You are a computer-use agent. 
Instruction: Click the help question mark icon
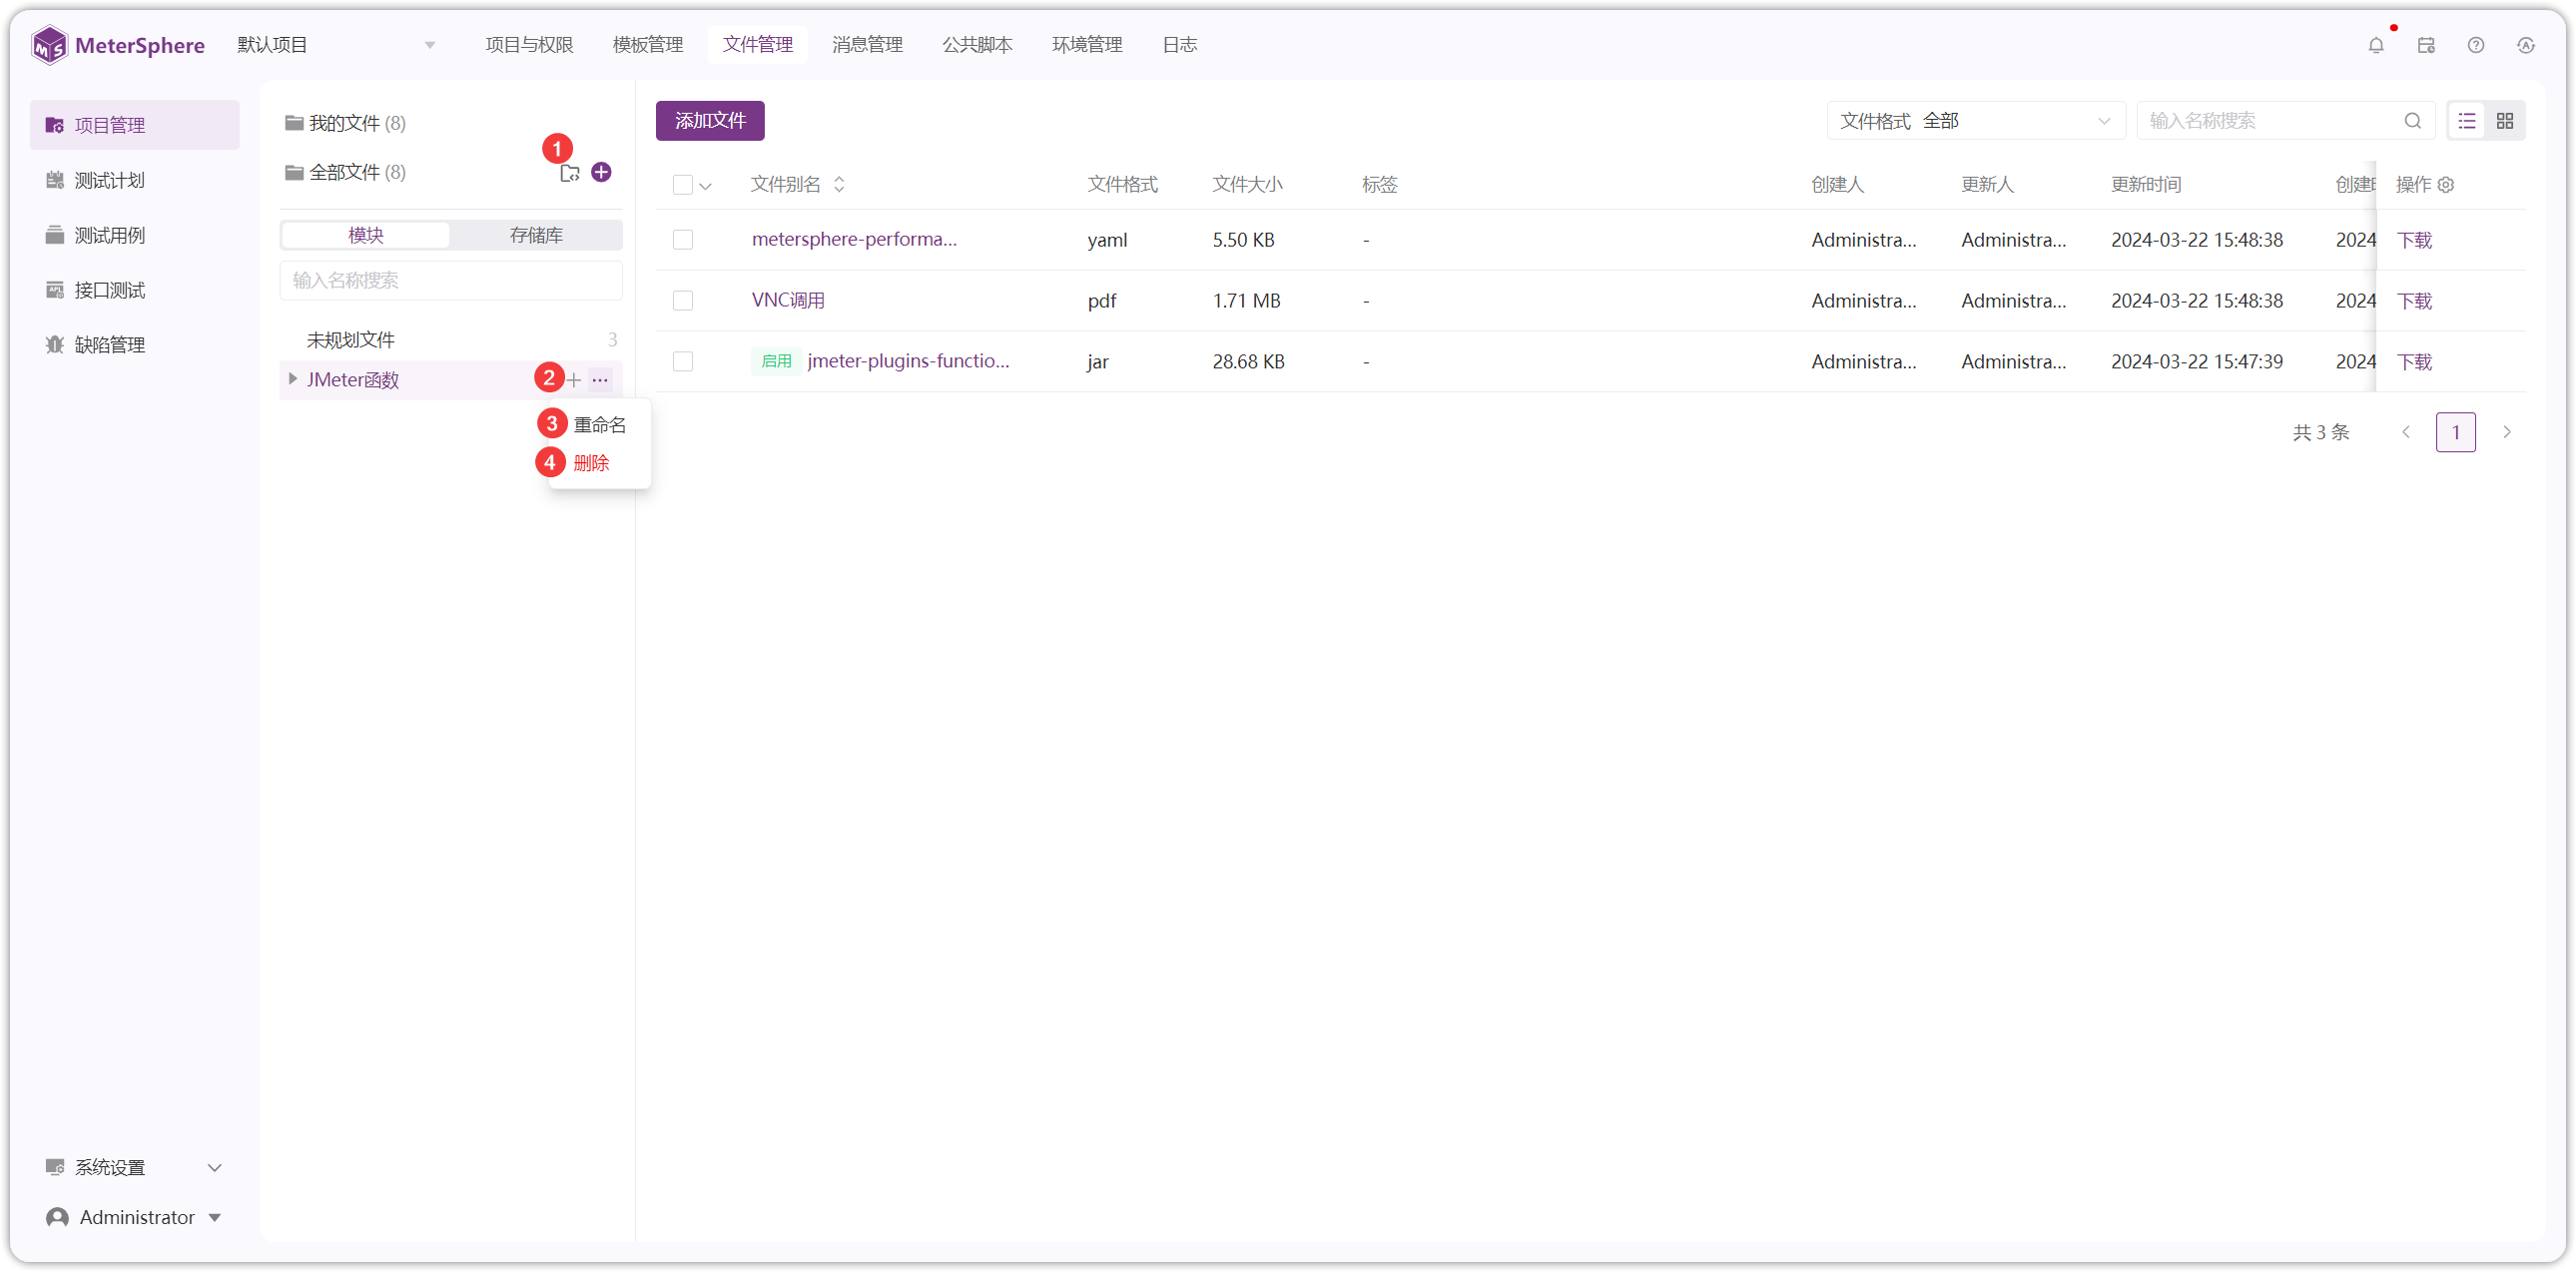click(x=2476, y=45)
